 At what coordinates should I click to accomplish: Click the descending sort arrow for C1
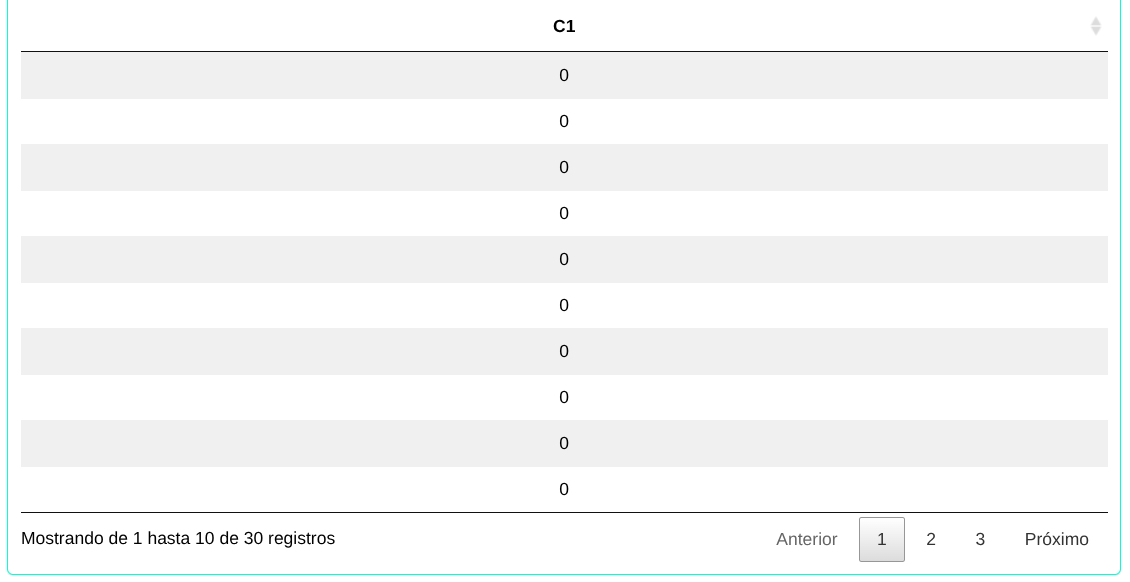pyautogui.click(x=1096, y=31)
